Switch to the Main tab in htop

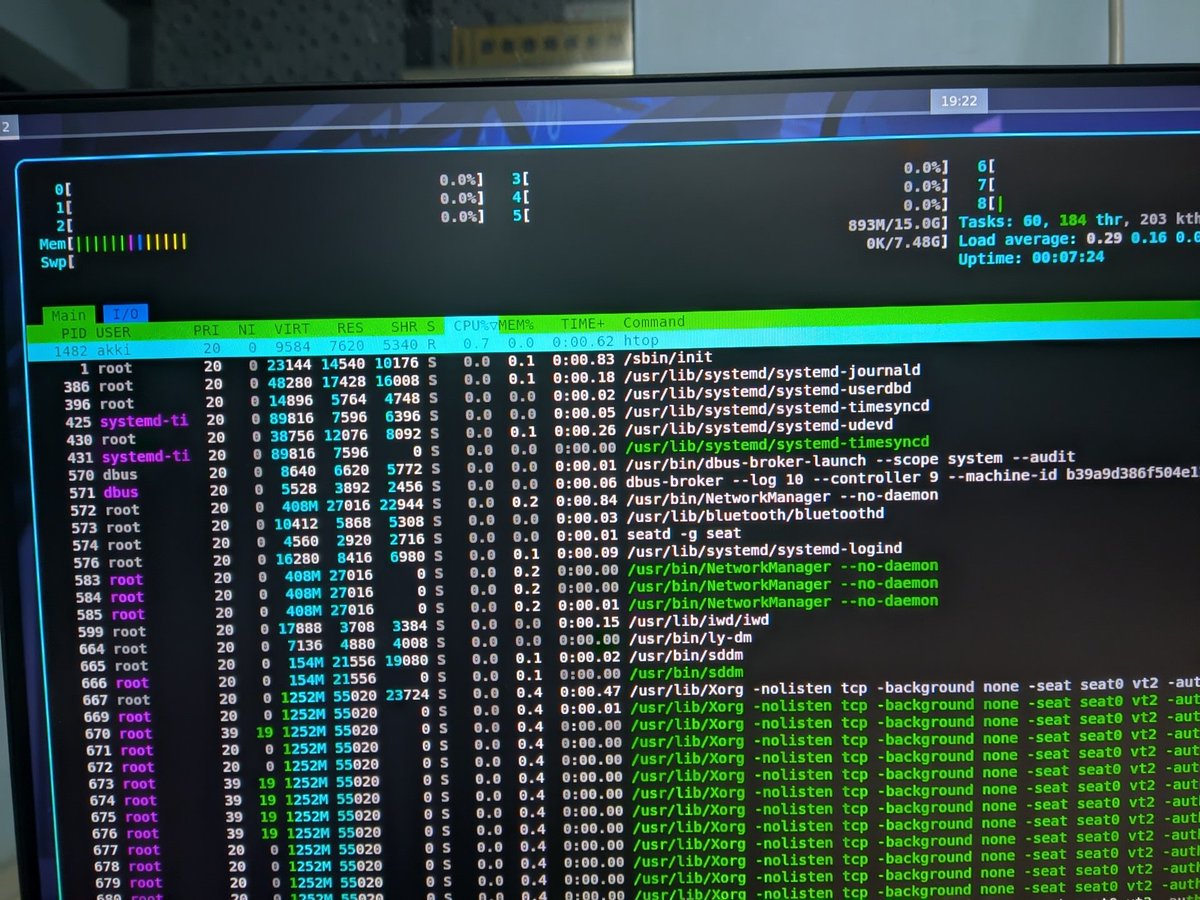(x=67, y=314)
